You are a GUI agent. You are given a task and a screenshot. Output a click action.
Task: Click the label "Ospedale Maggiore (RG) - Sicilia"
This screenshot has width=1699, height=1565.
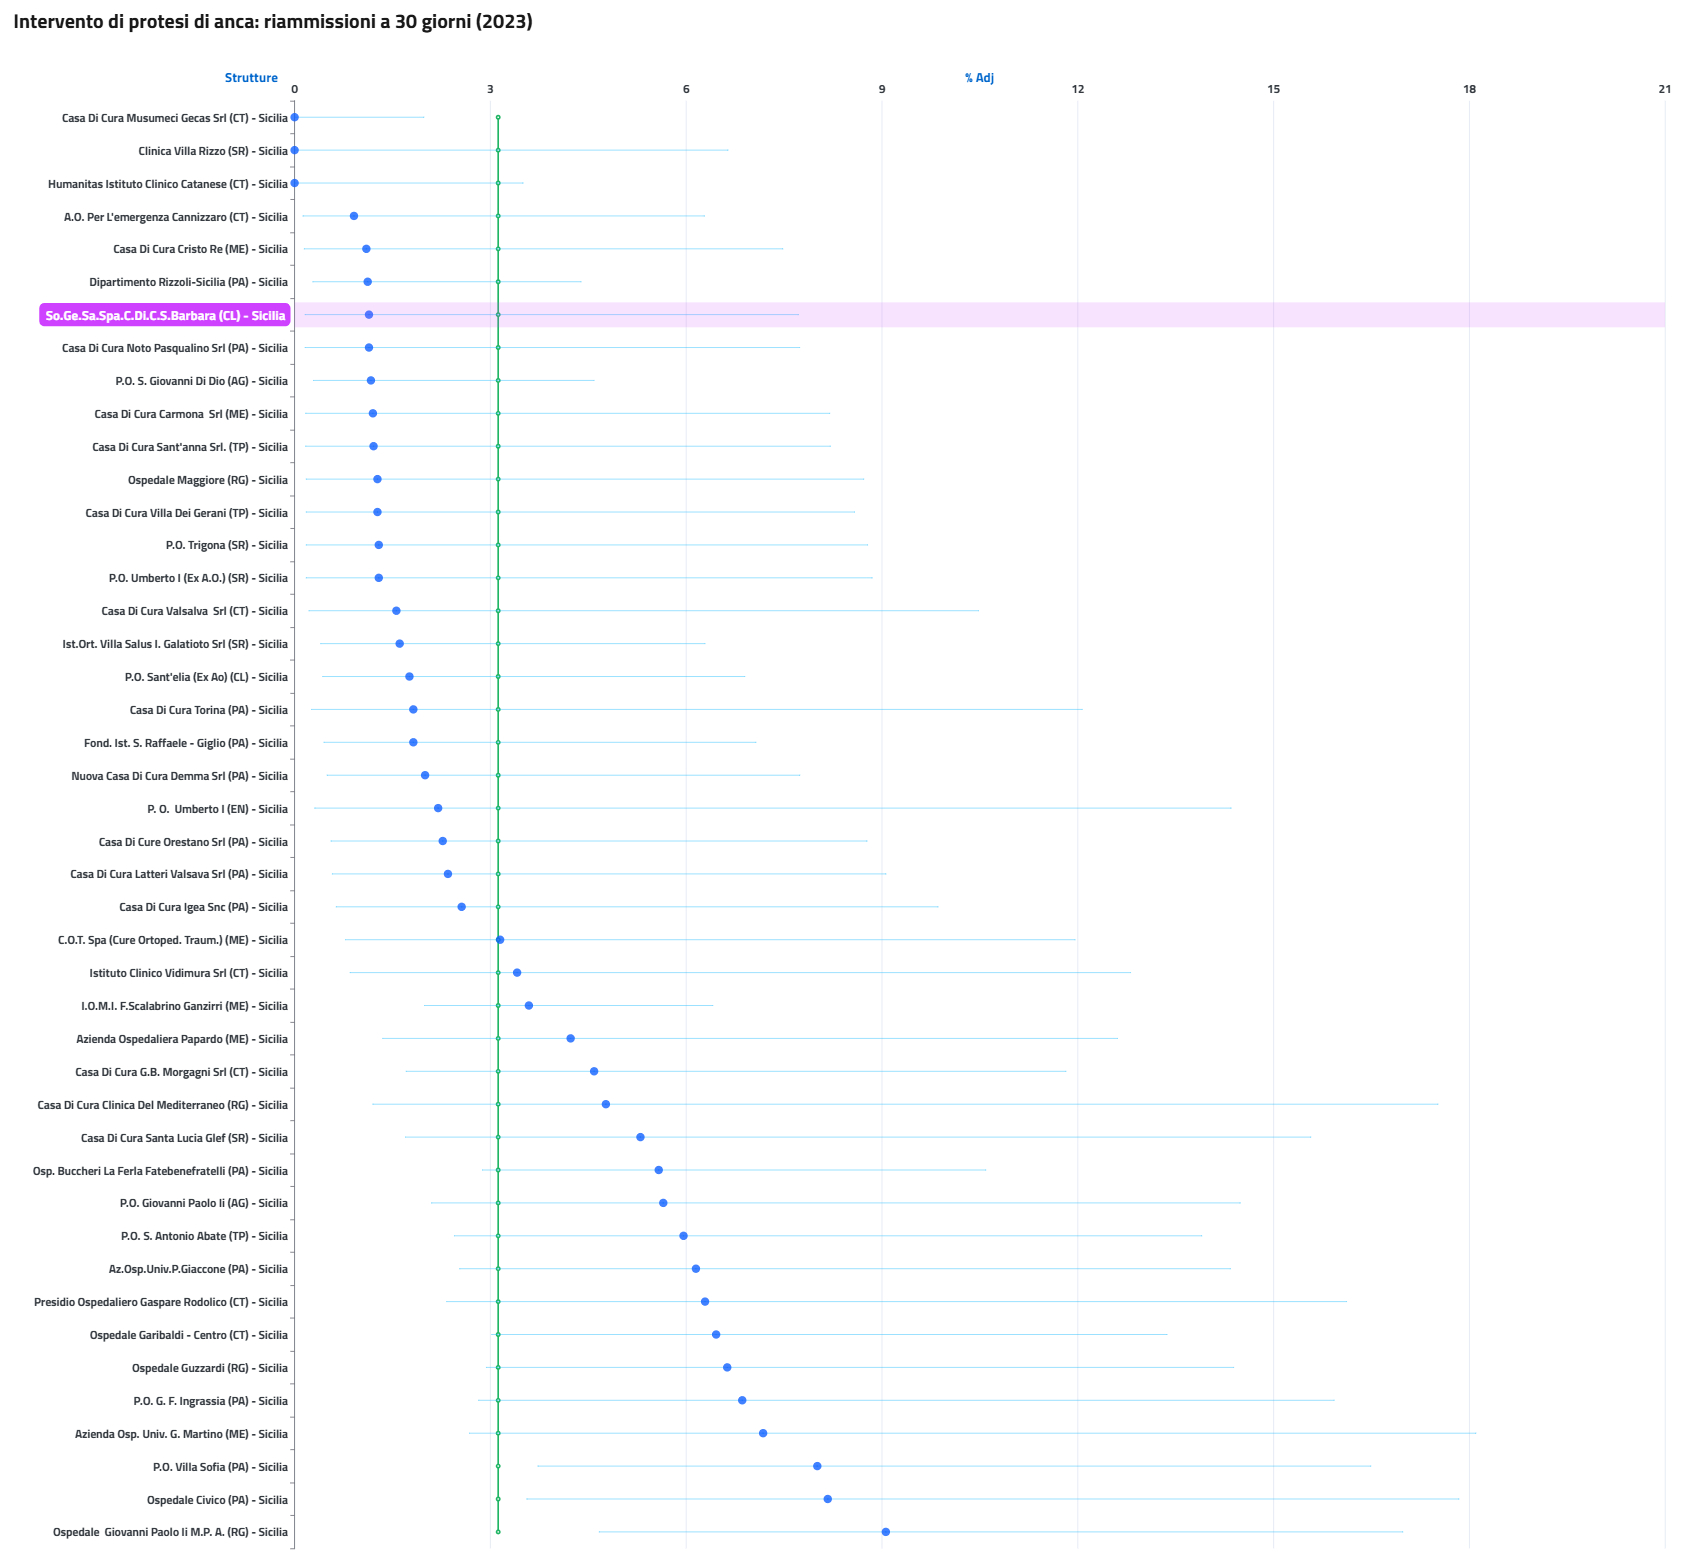[x=208, y=480]
